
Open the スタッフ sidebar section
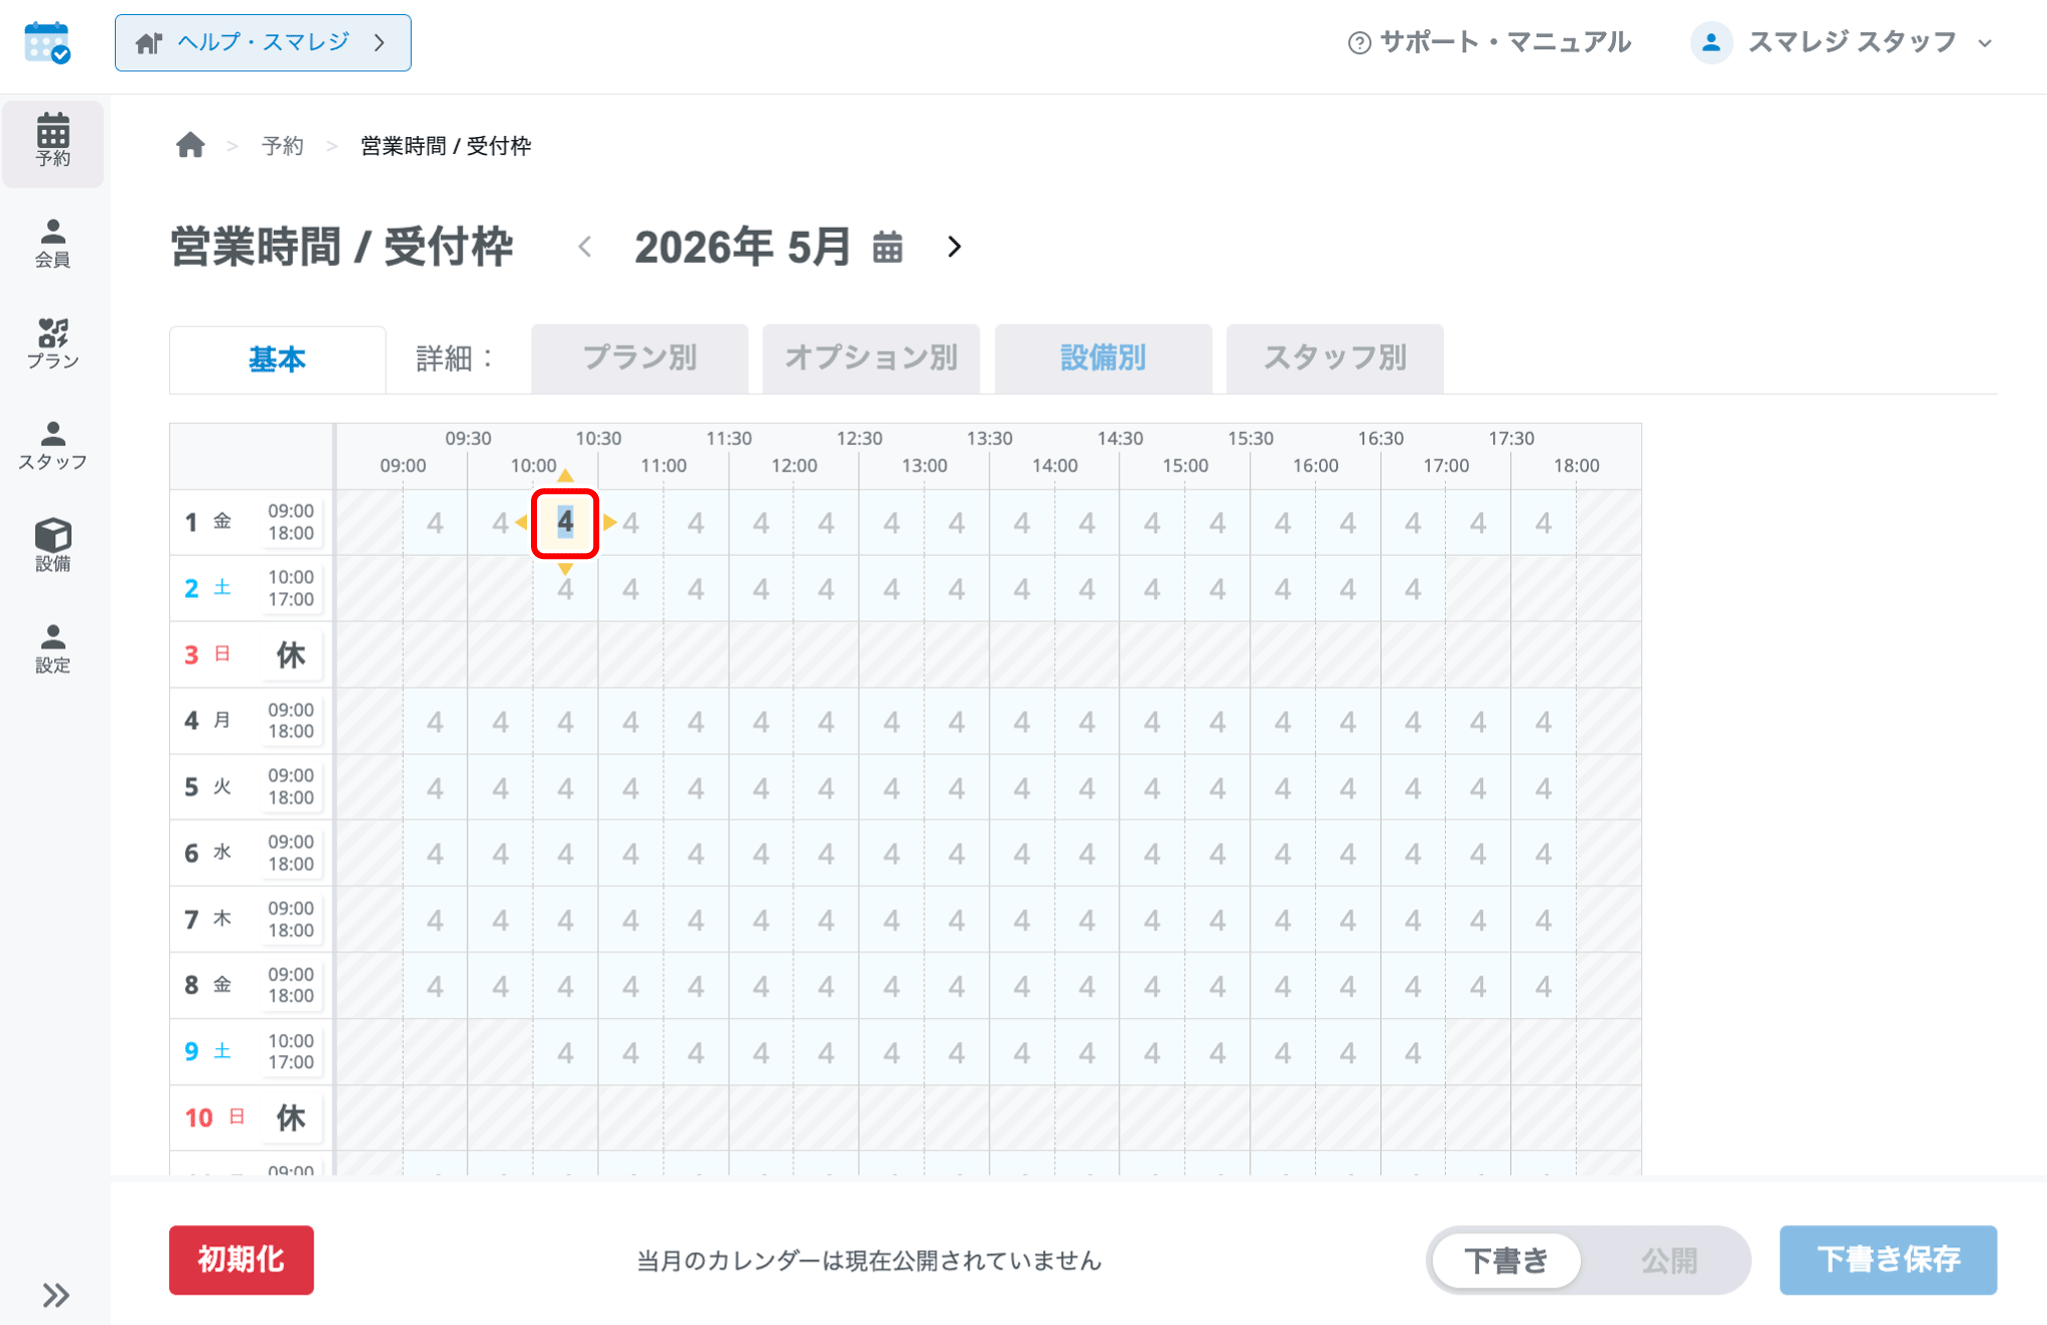pos(53,445)
